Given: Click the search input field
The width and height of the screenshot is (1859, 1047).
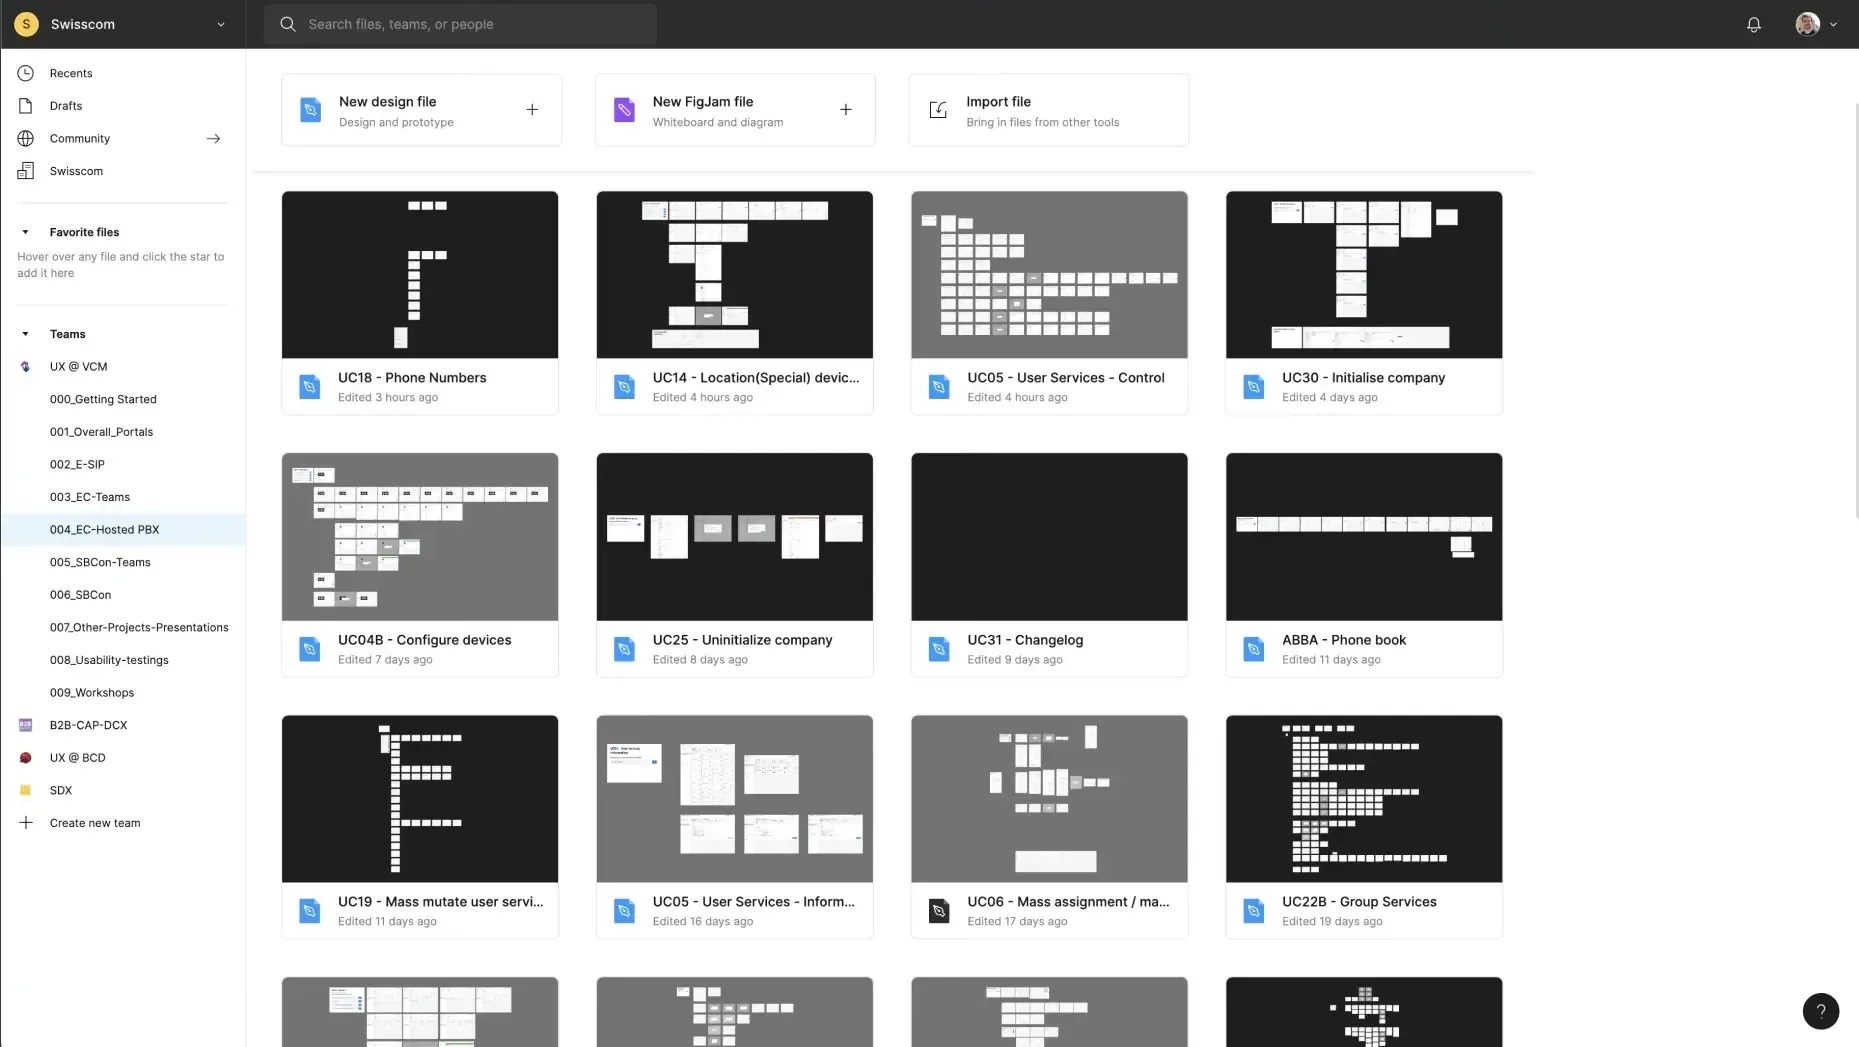Looking at the screenshot, I should pos(460,24).
